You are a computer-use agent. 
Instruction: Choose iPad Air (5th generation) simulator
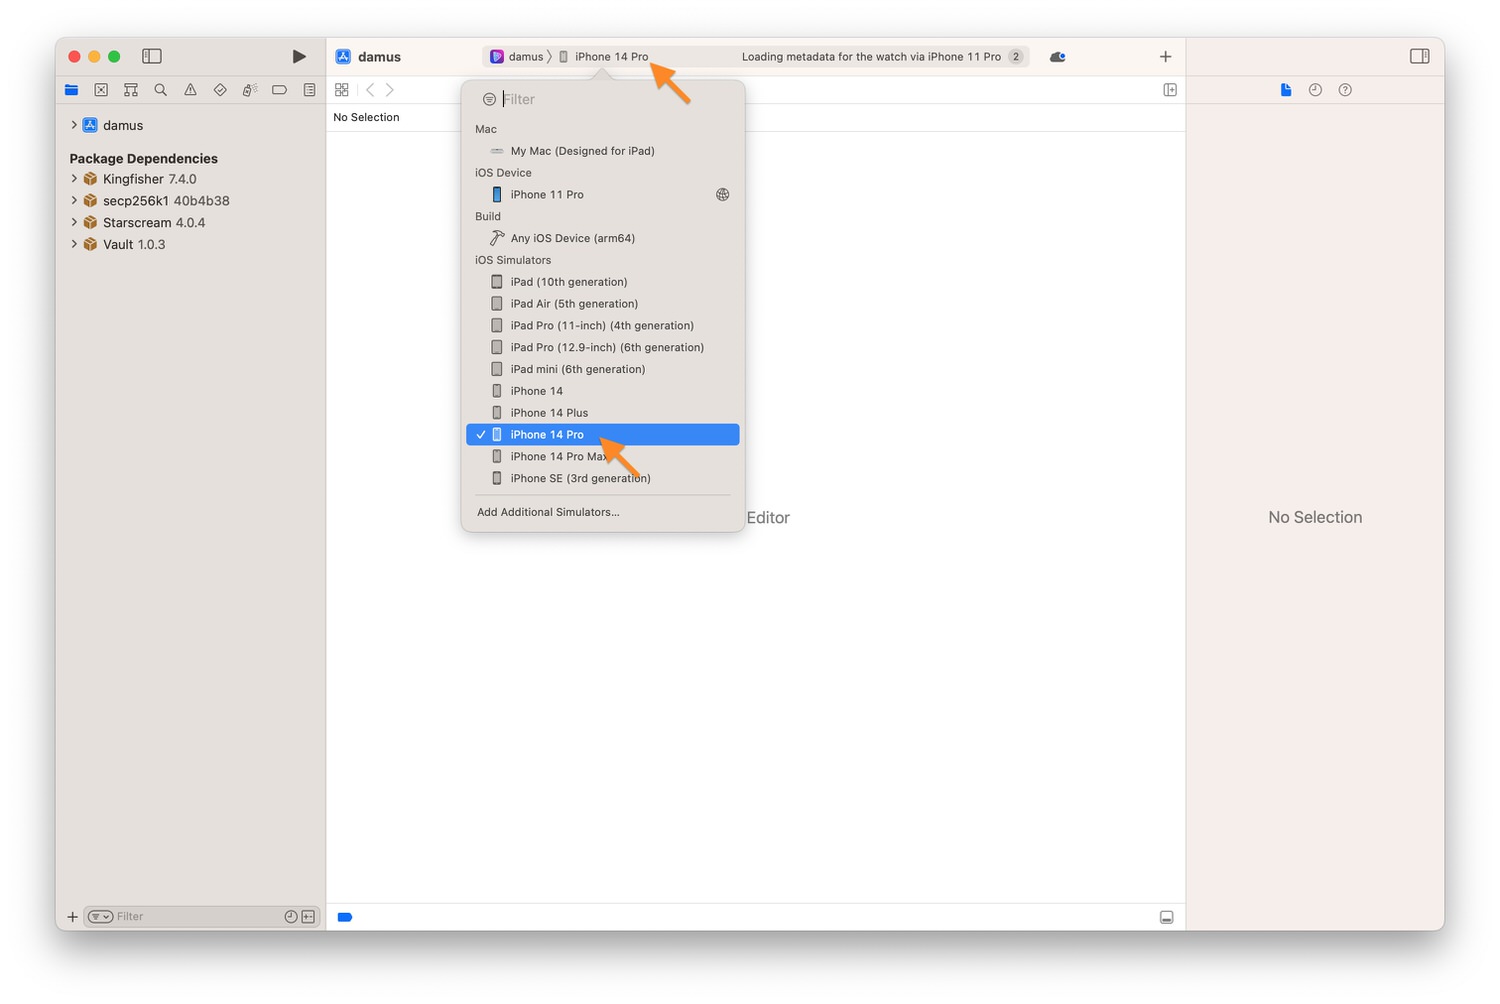tap(602, 304)
